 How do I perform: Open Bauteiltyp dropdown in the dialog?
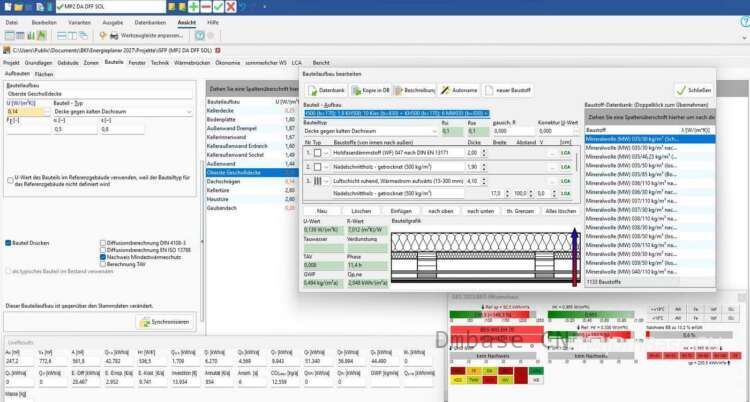pos(434,131)
